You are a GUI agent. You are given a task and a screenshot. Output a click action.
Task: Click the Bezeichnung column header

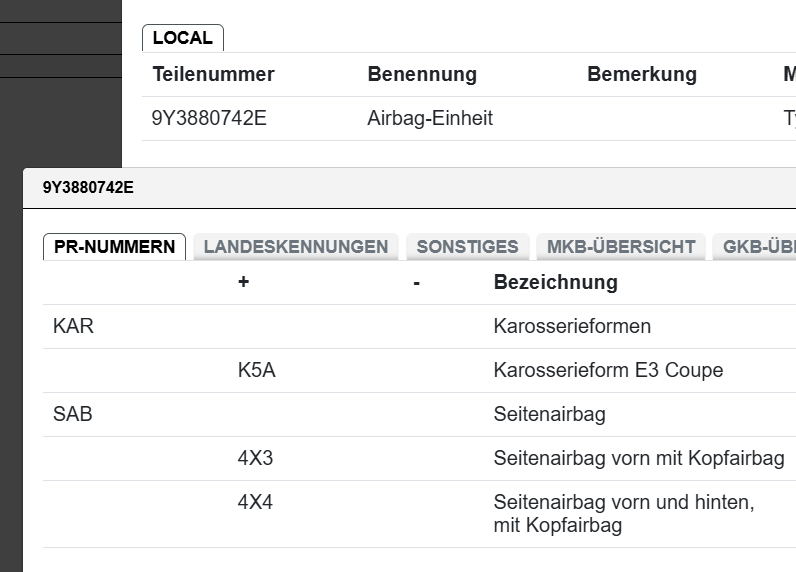click(x=555, y=283)
